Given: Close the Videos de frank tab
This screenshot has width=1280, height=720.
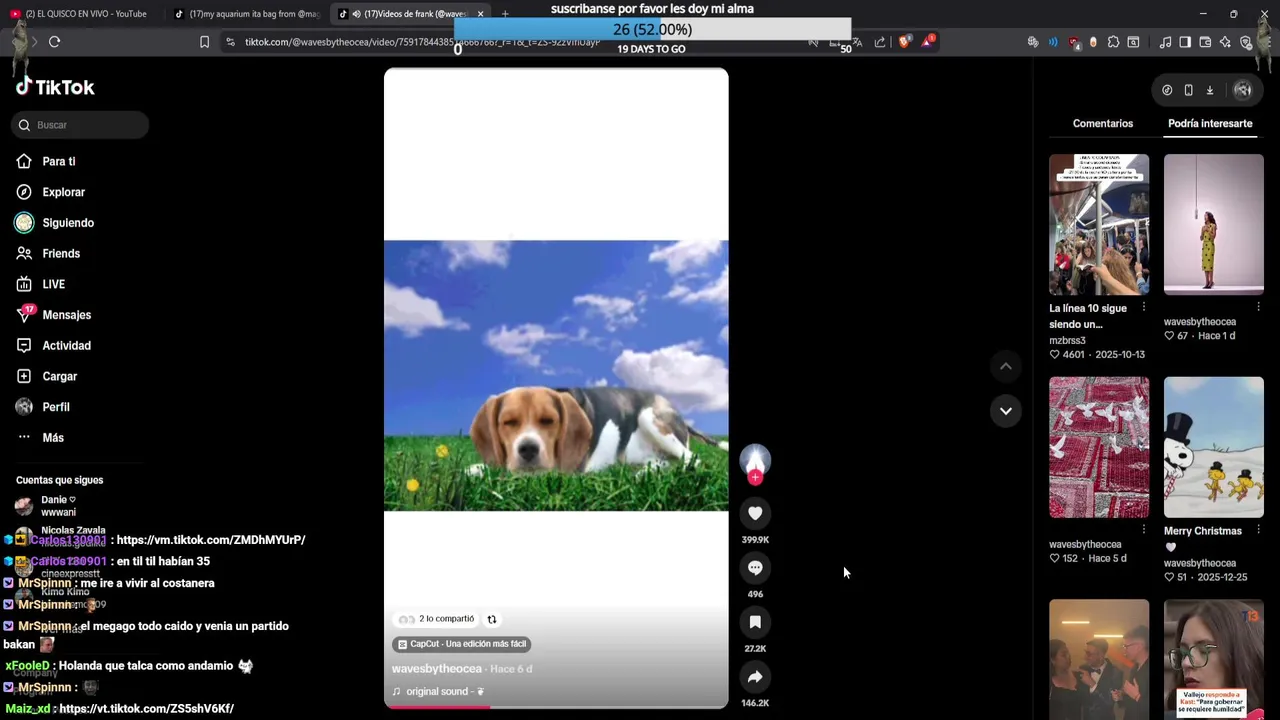Looking at the screenshot, I should (x=481, y=14).
